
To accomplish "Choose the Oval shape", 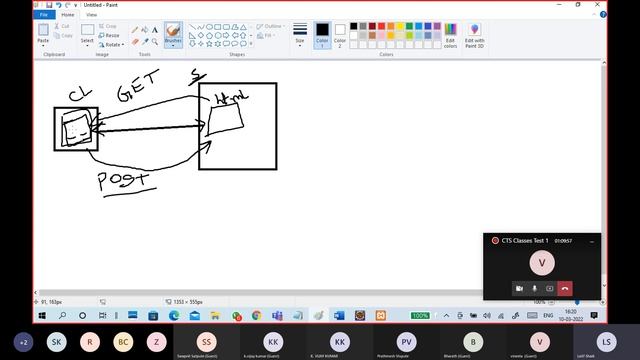I will [209, 27].
